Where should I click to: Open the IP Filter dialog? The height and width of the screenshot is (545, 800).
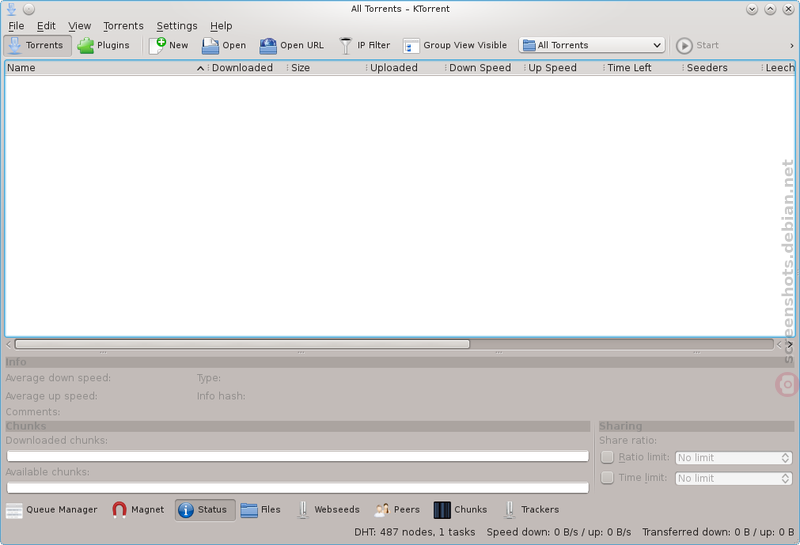365,45
